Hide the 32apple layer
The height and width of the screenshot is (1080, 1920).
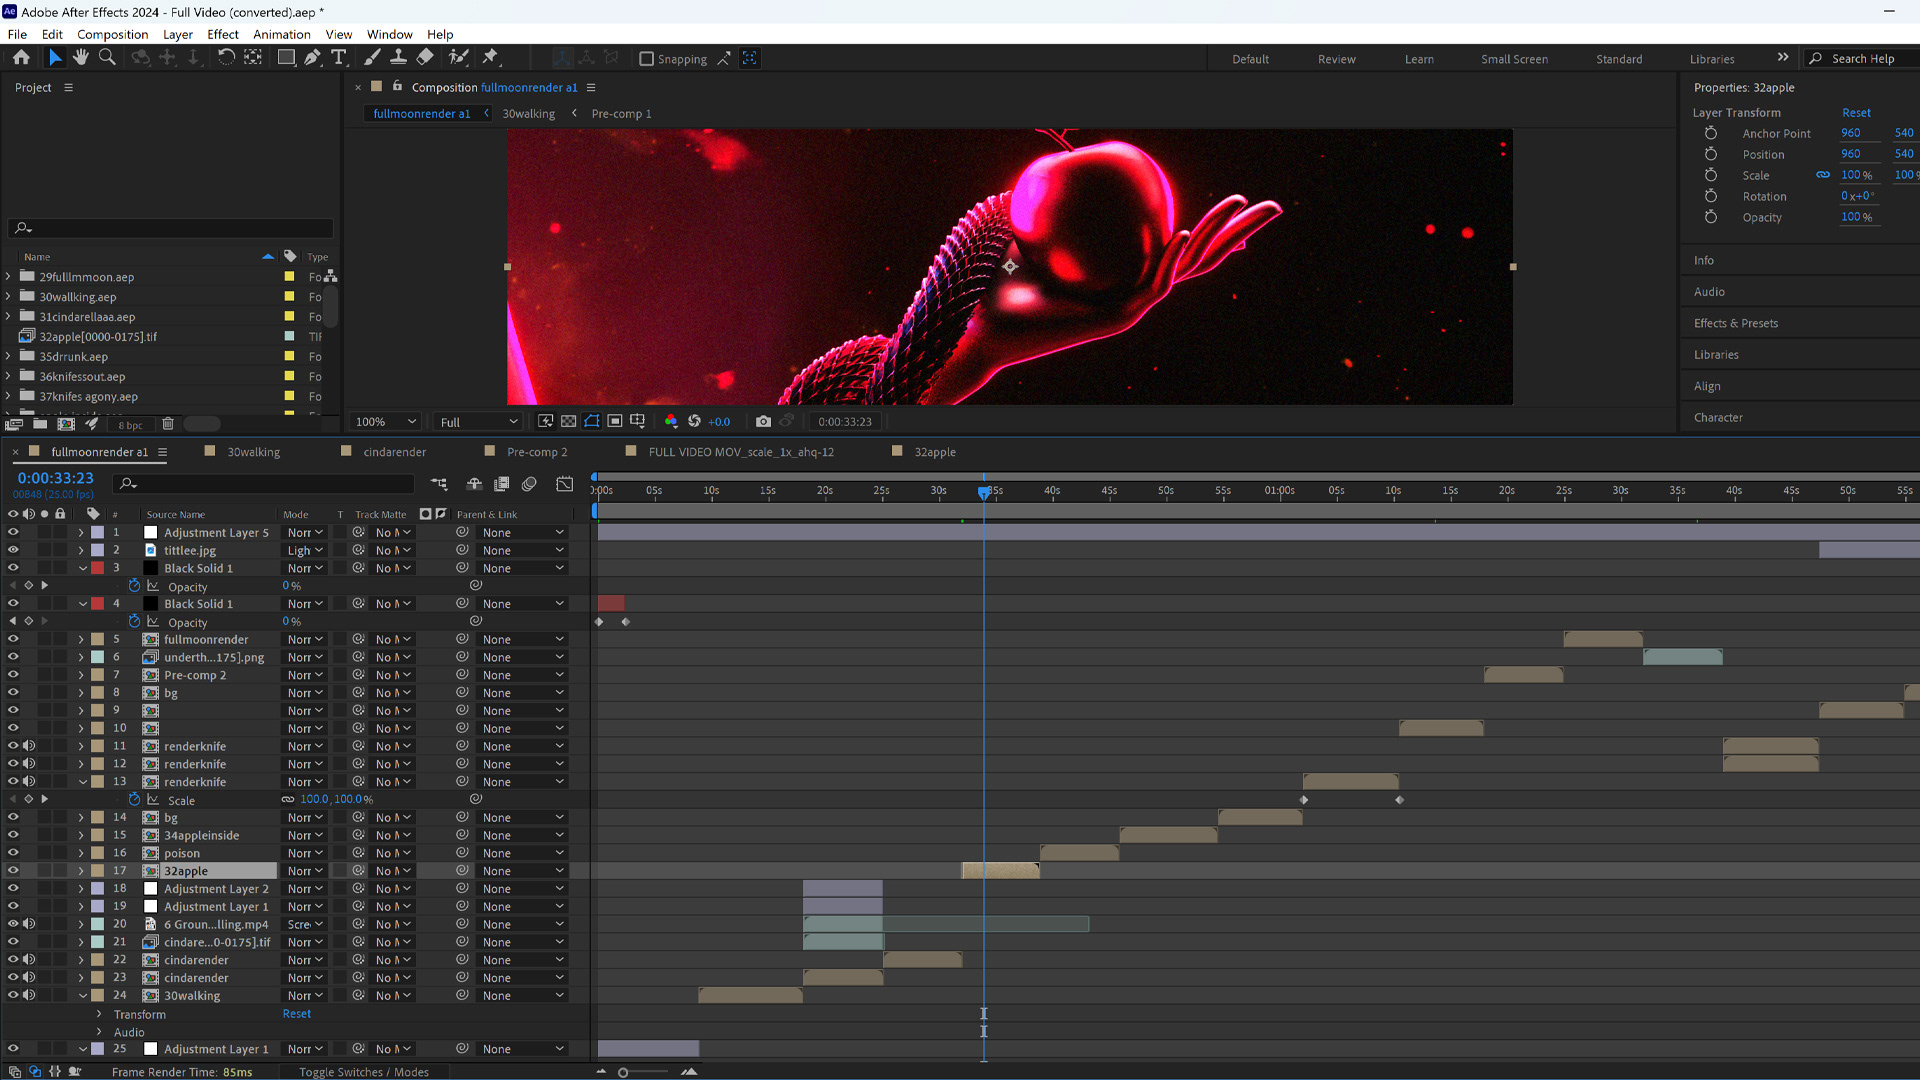point(13,871)
